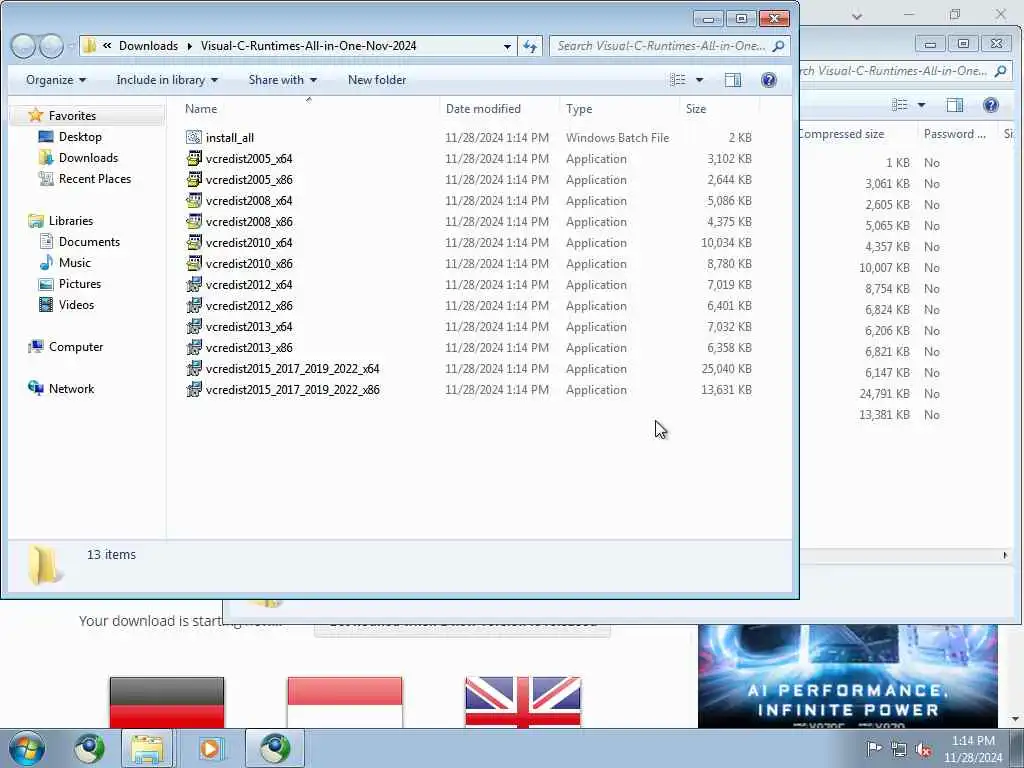Click the Windows Explorer taskbar icon

pyautogui.click(x=147, y=748)
